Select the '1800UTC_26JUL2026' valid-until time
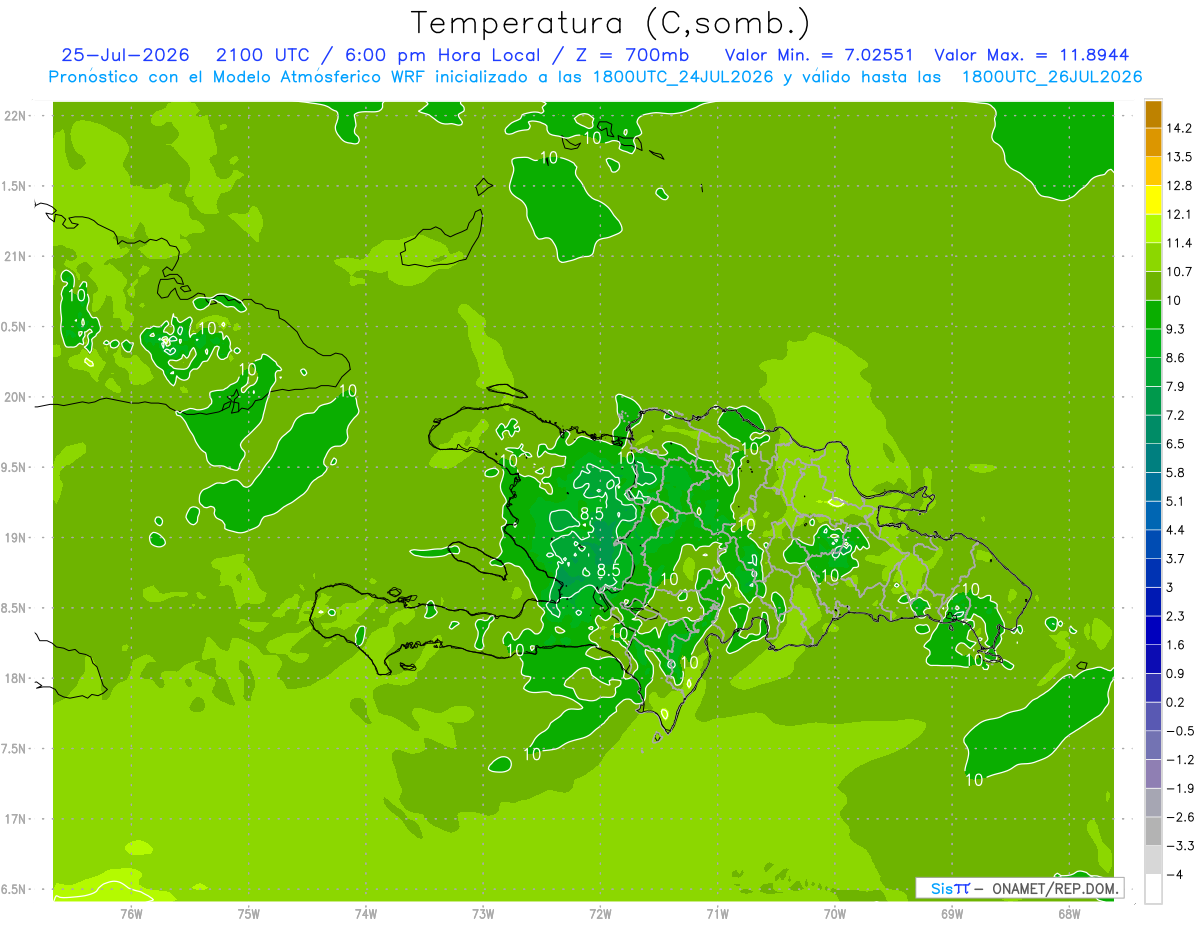Screen dimensions: 1200x927 point(1052,77)
